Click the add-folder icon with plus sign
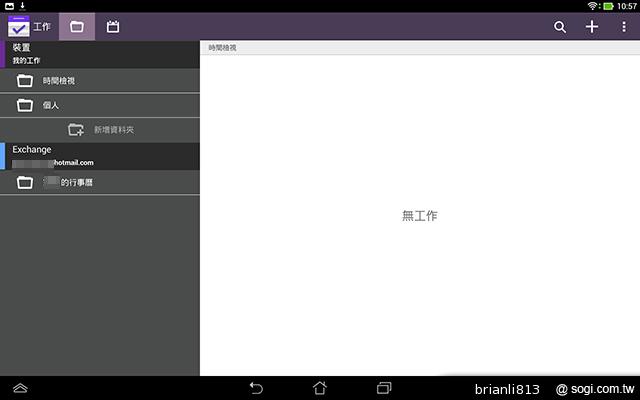The image size is (640, 400). 76,130
